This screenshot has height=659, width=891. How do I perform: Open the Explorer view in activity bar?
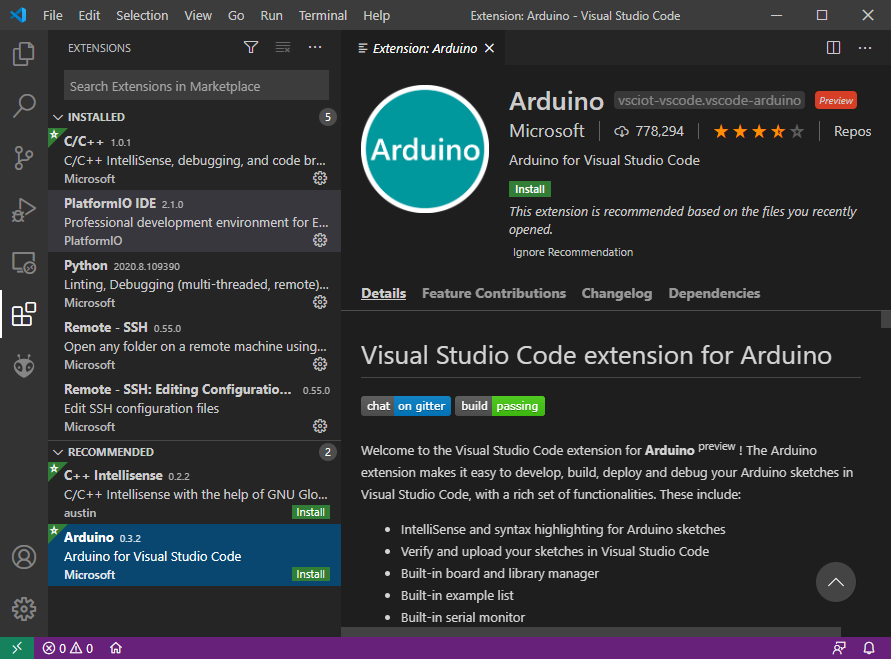[24, 54]
